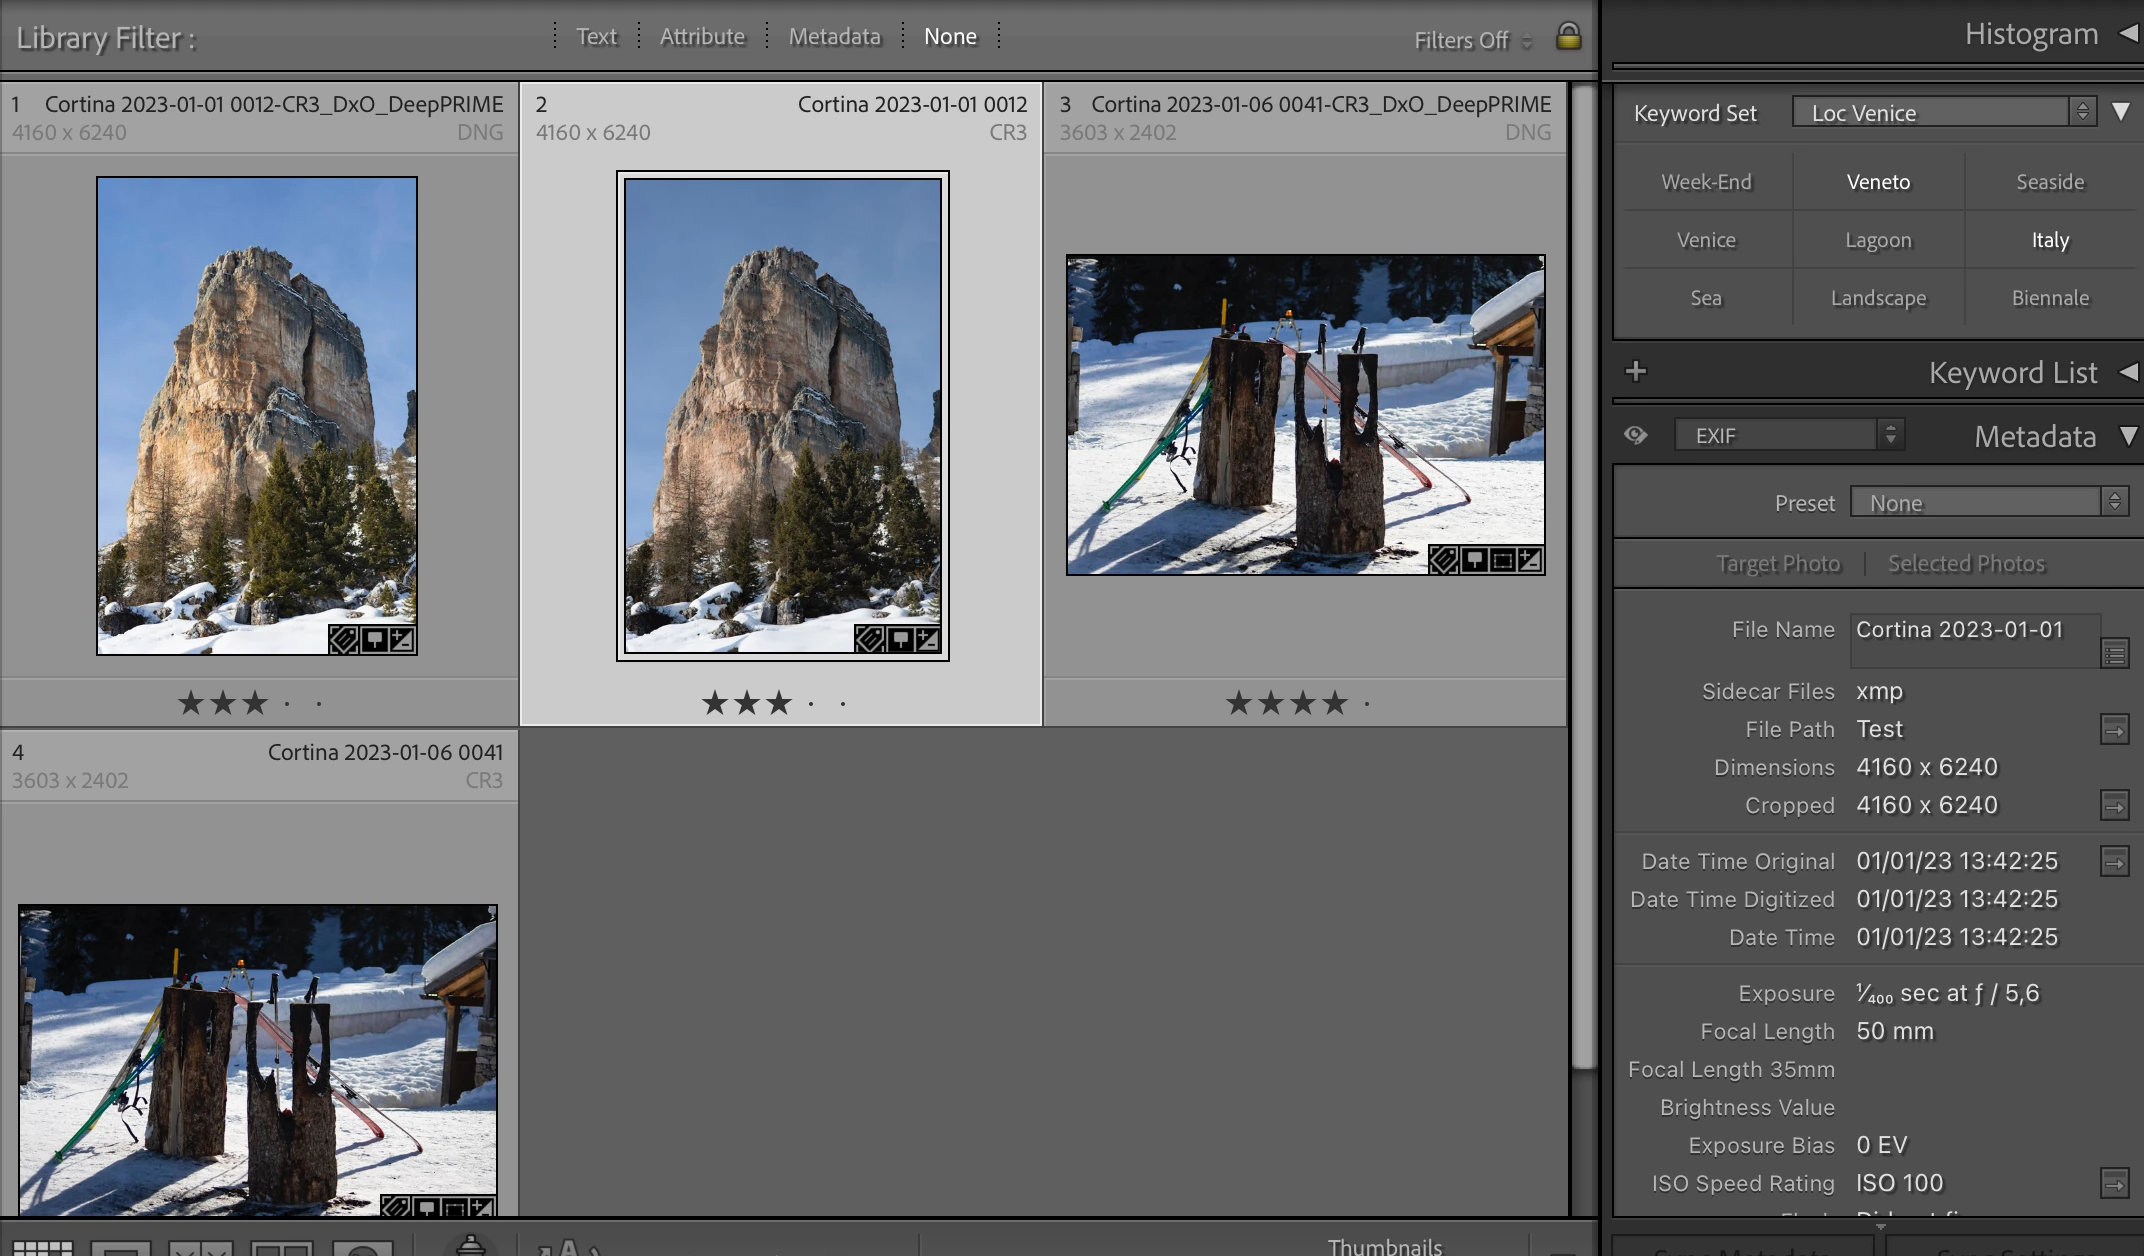Toggle the Veneto keyword
Viewport: 2144px width, 1256px height.
(x=1878, y=182)
